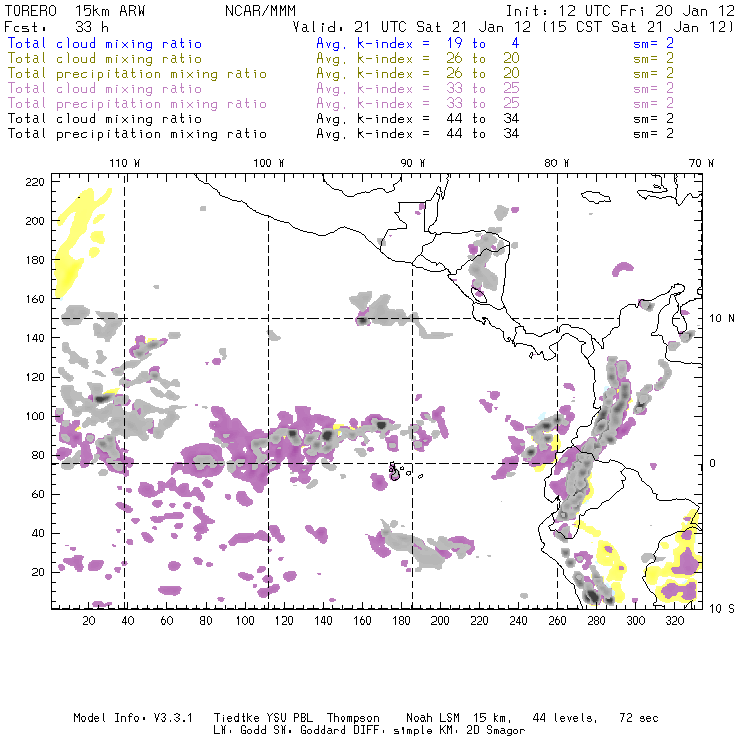Click the '200' tick on the vertical axis

click(35, 221)
